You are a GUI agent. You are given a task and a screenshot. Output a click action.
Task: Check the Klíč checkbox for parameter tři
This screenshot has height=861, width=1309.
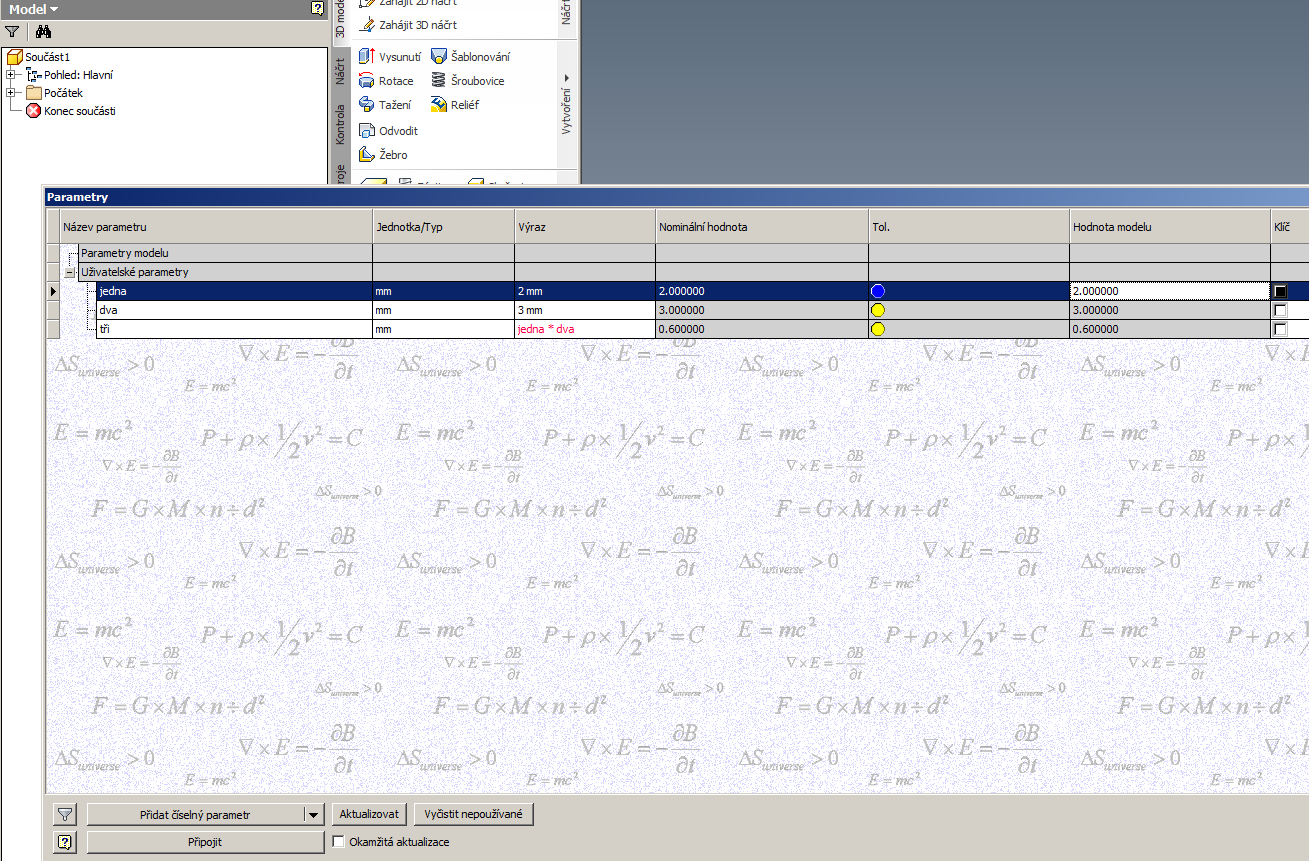[1280, 329]
